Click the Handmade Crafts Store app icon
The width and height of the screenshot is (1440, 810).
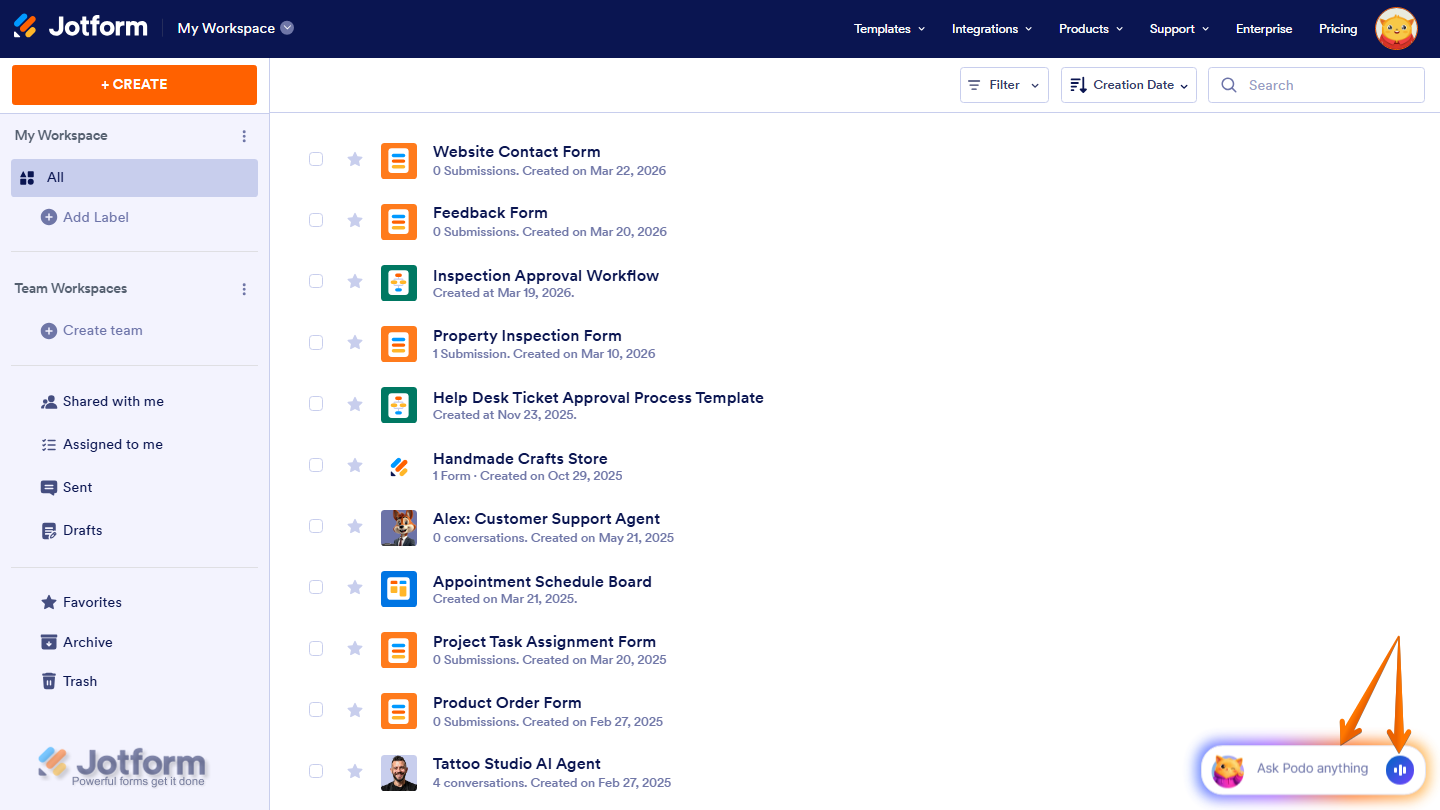click(399, 465)
